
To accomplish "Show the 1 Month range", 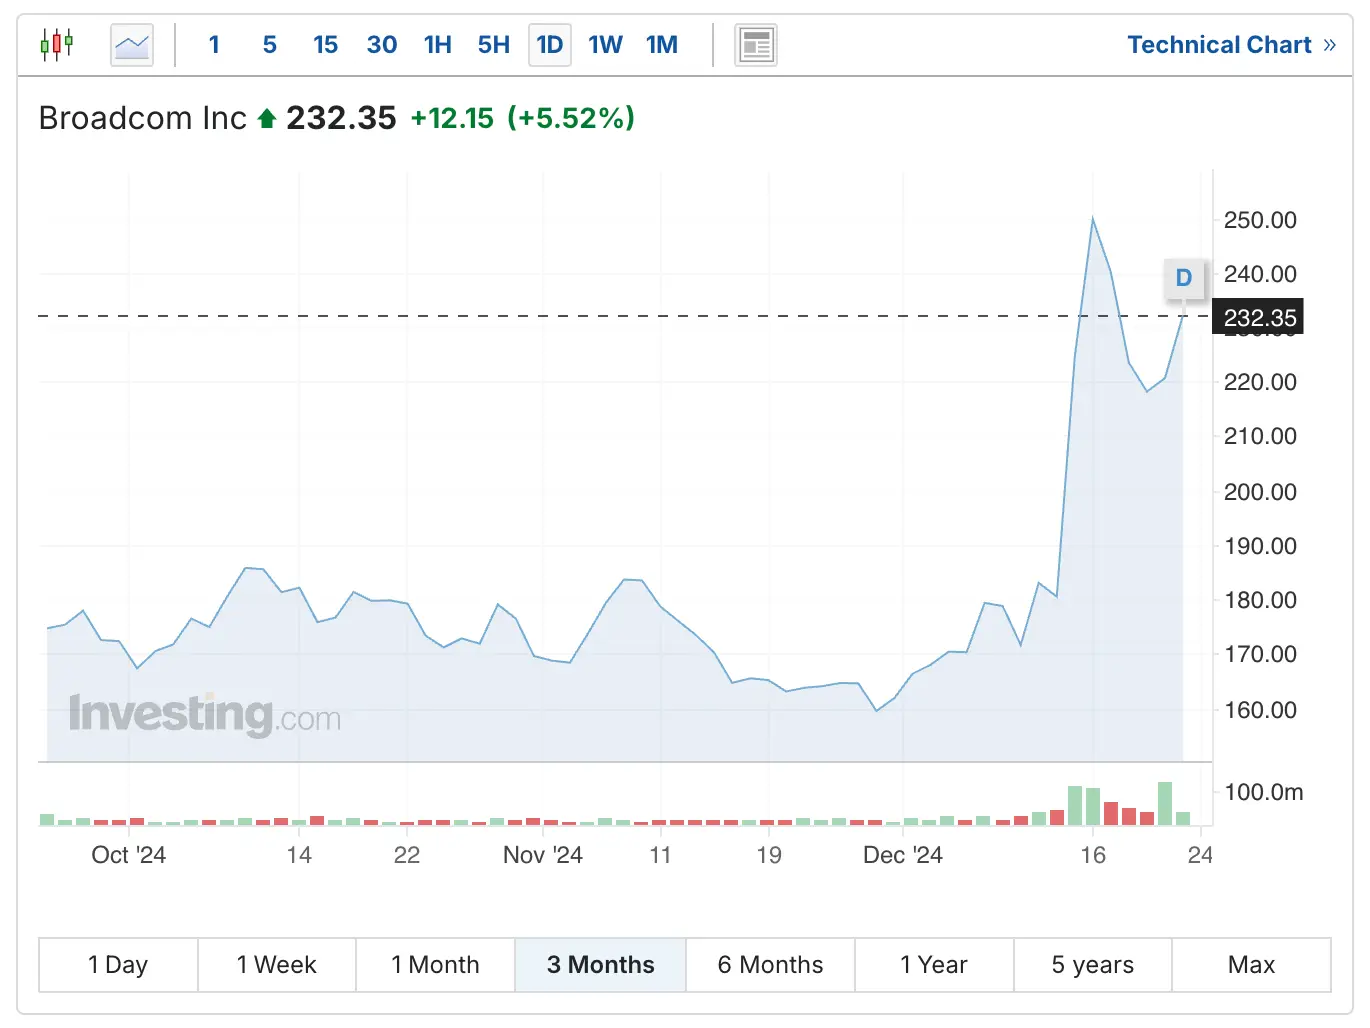I will [x=436, y=965].
